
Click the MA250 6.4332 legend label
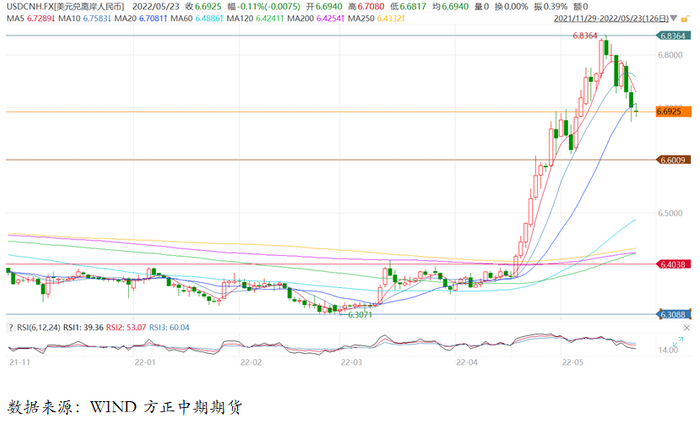376,19
